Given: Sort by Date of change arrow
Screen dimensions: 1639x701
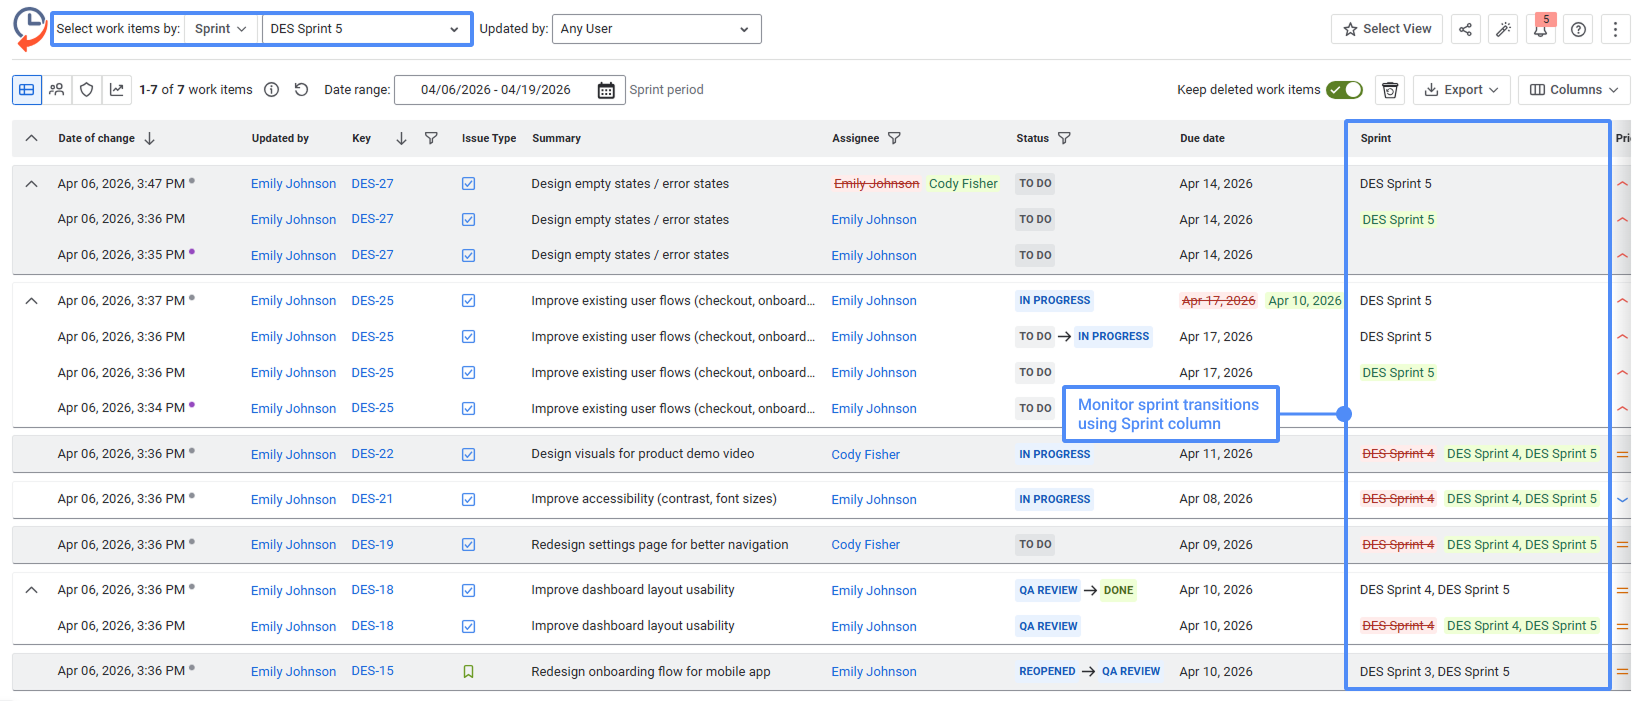Looking at the screenshot, I should pos(150,139).
